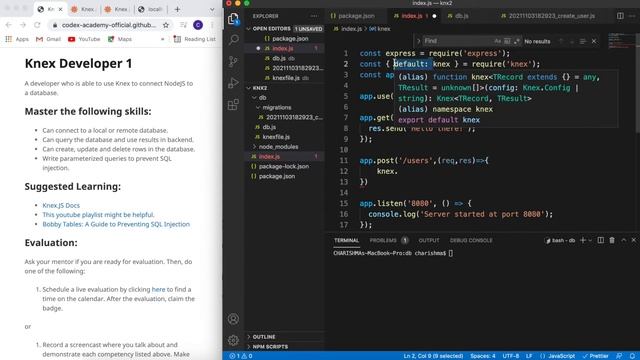This screenshot has height=360, width=640.
Task: Click the Find input field
Action: pyautogui.click(x=457, y=41)
